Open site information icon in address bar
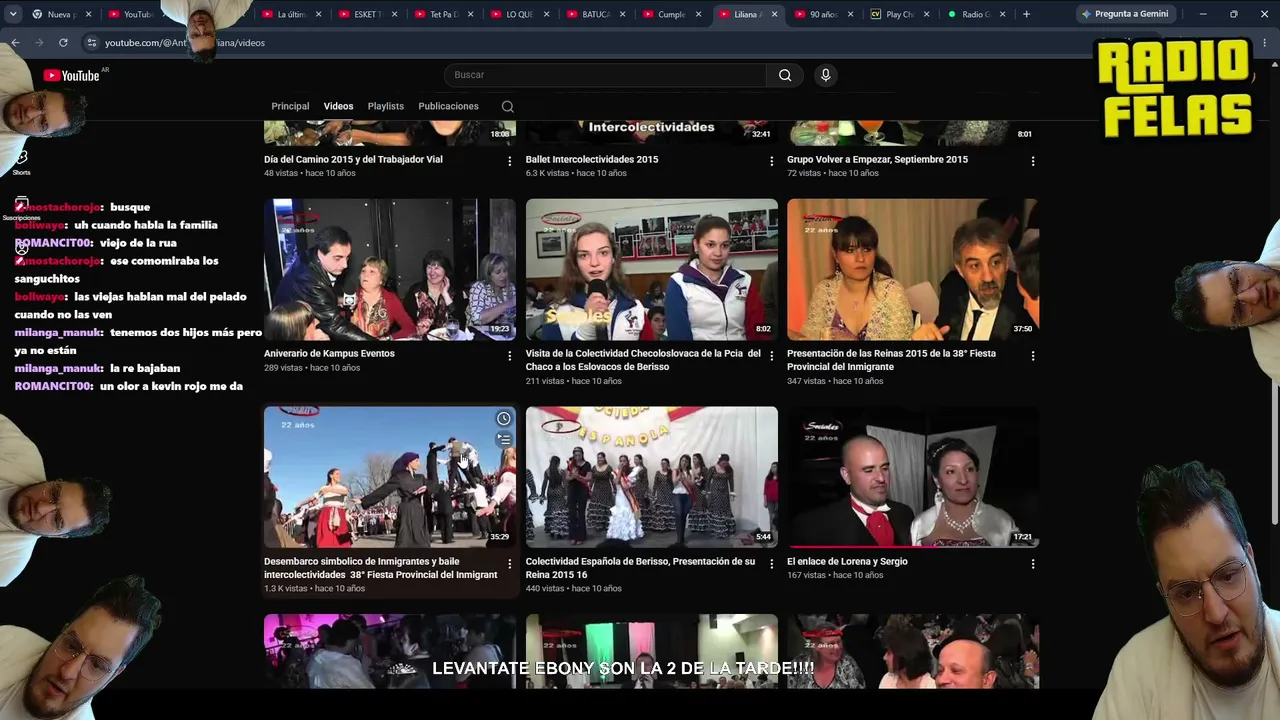Viewport: 1280px width, 720px height. [91, 43]
